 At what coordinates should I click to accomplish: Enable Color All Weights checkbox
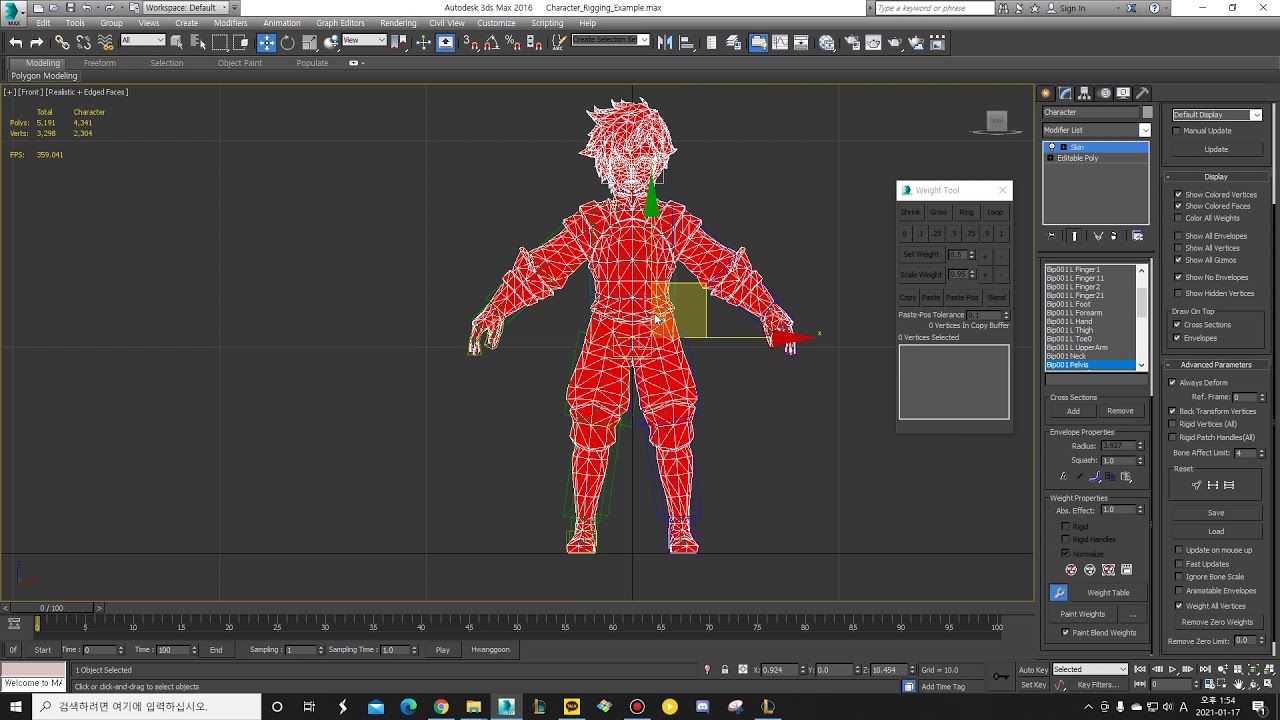pyautogui.click(x=1178, y=218)
